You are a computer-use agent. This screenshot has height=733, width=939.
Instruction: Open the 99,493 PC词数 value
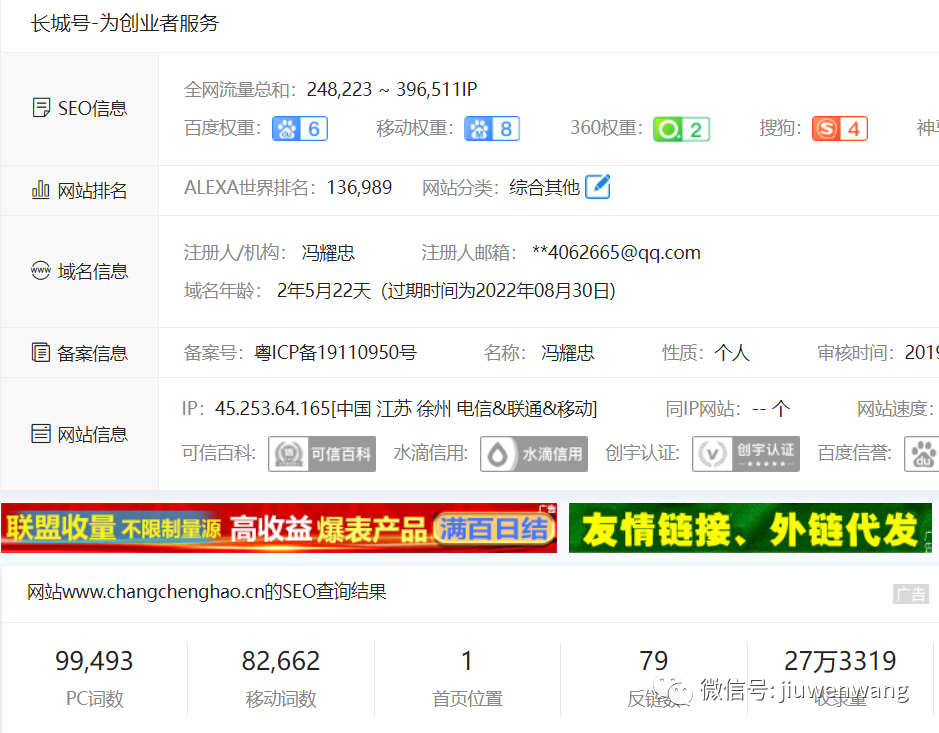click(x=94, y=661)
